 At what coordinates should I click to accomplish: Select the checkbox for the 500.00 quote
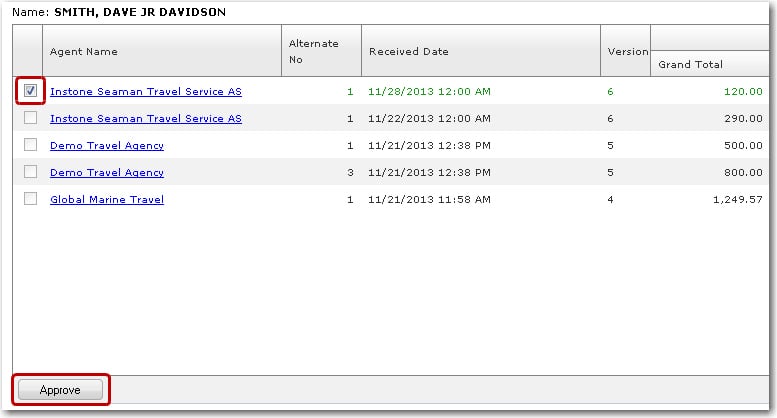[x=31, y=145]
